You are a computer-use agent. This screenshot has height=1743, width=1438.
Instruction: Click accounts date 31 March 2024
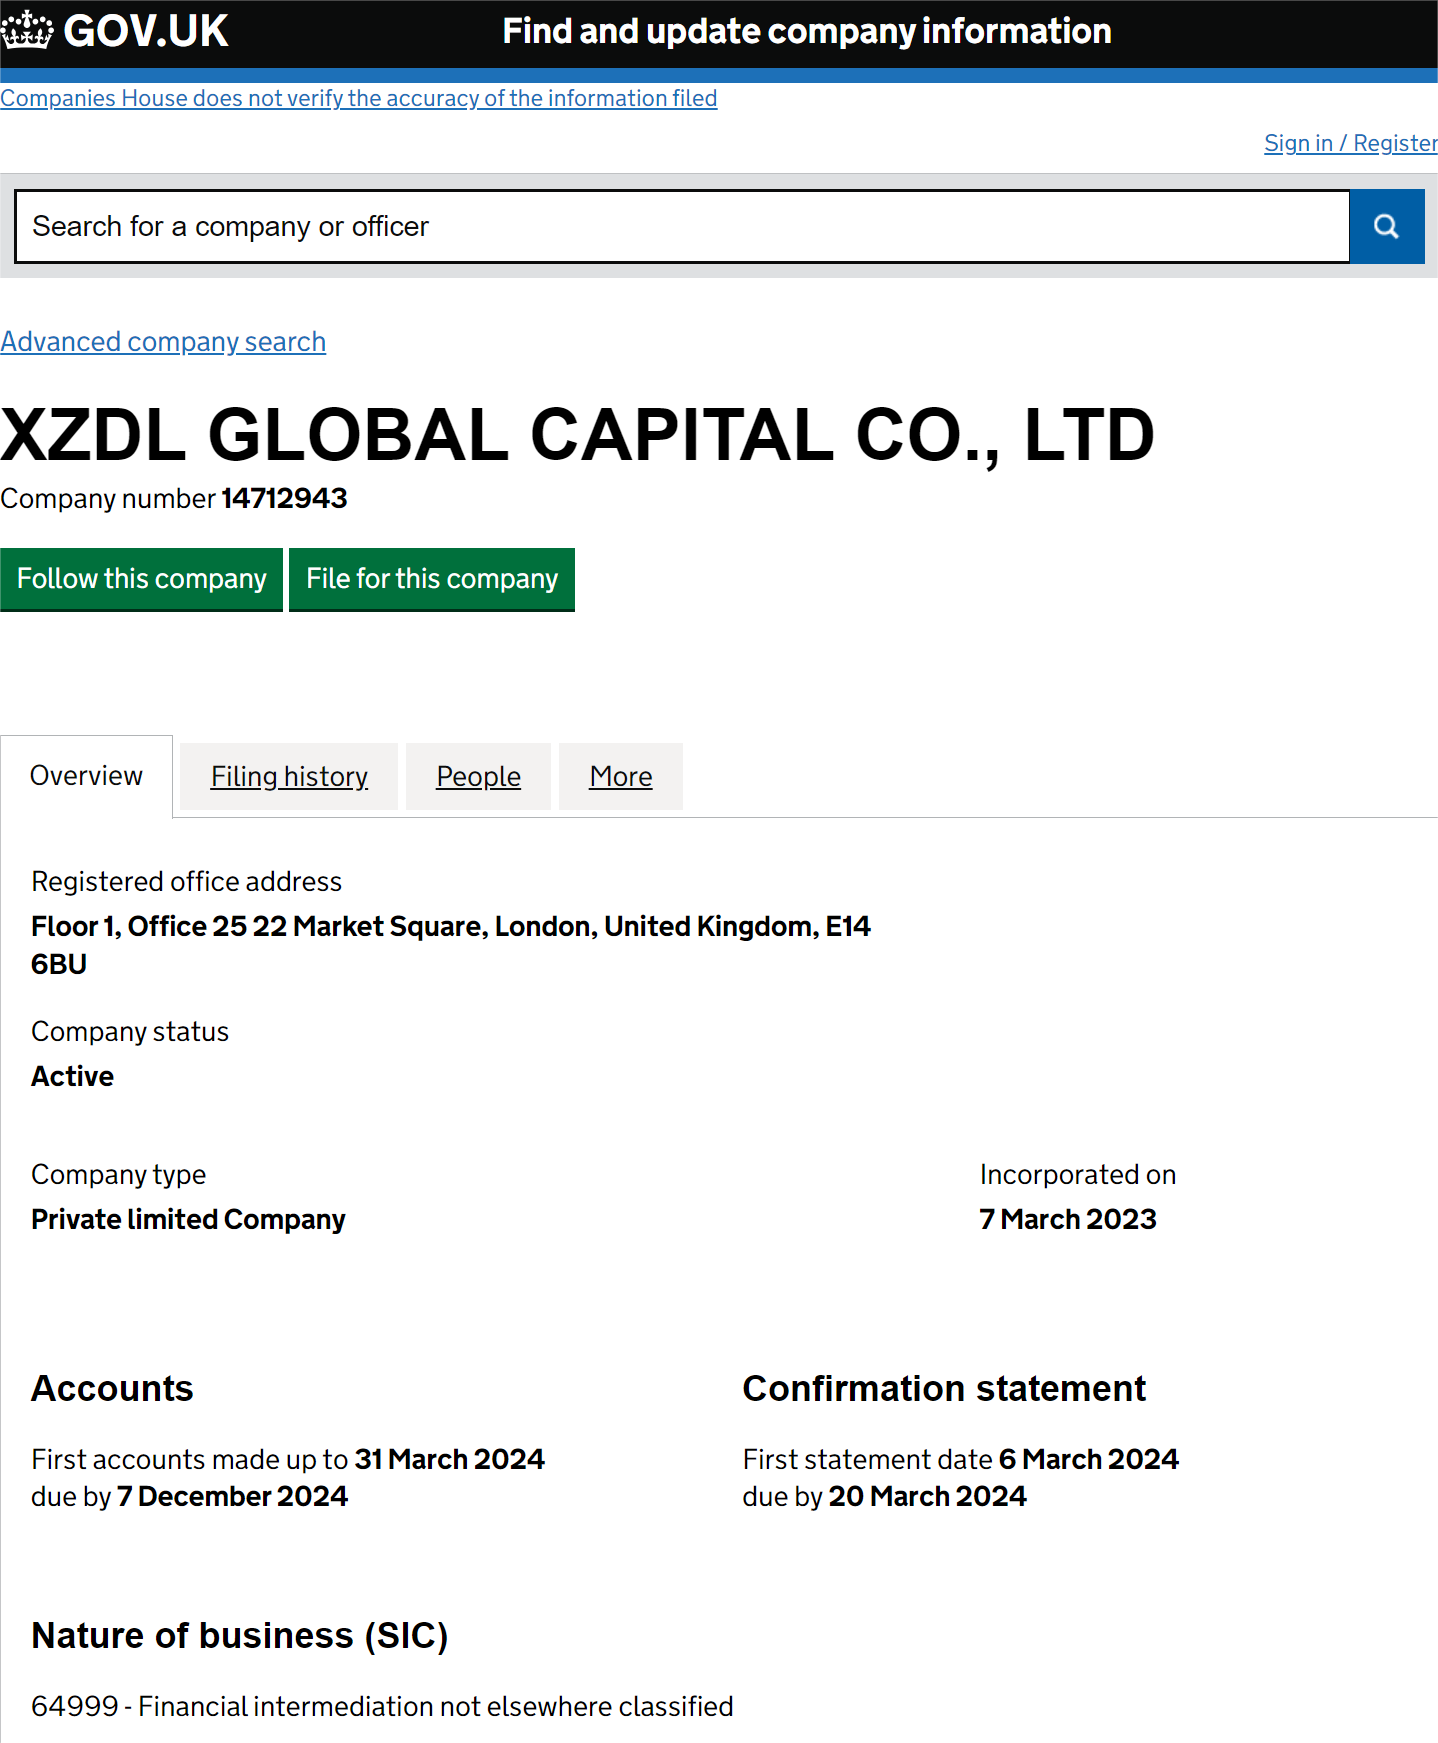pyautogui.click(x=449, y=1460)
